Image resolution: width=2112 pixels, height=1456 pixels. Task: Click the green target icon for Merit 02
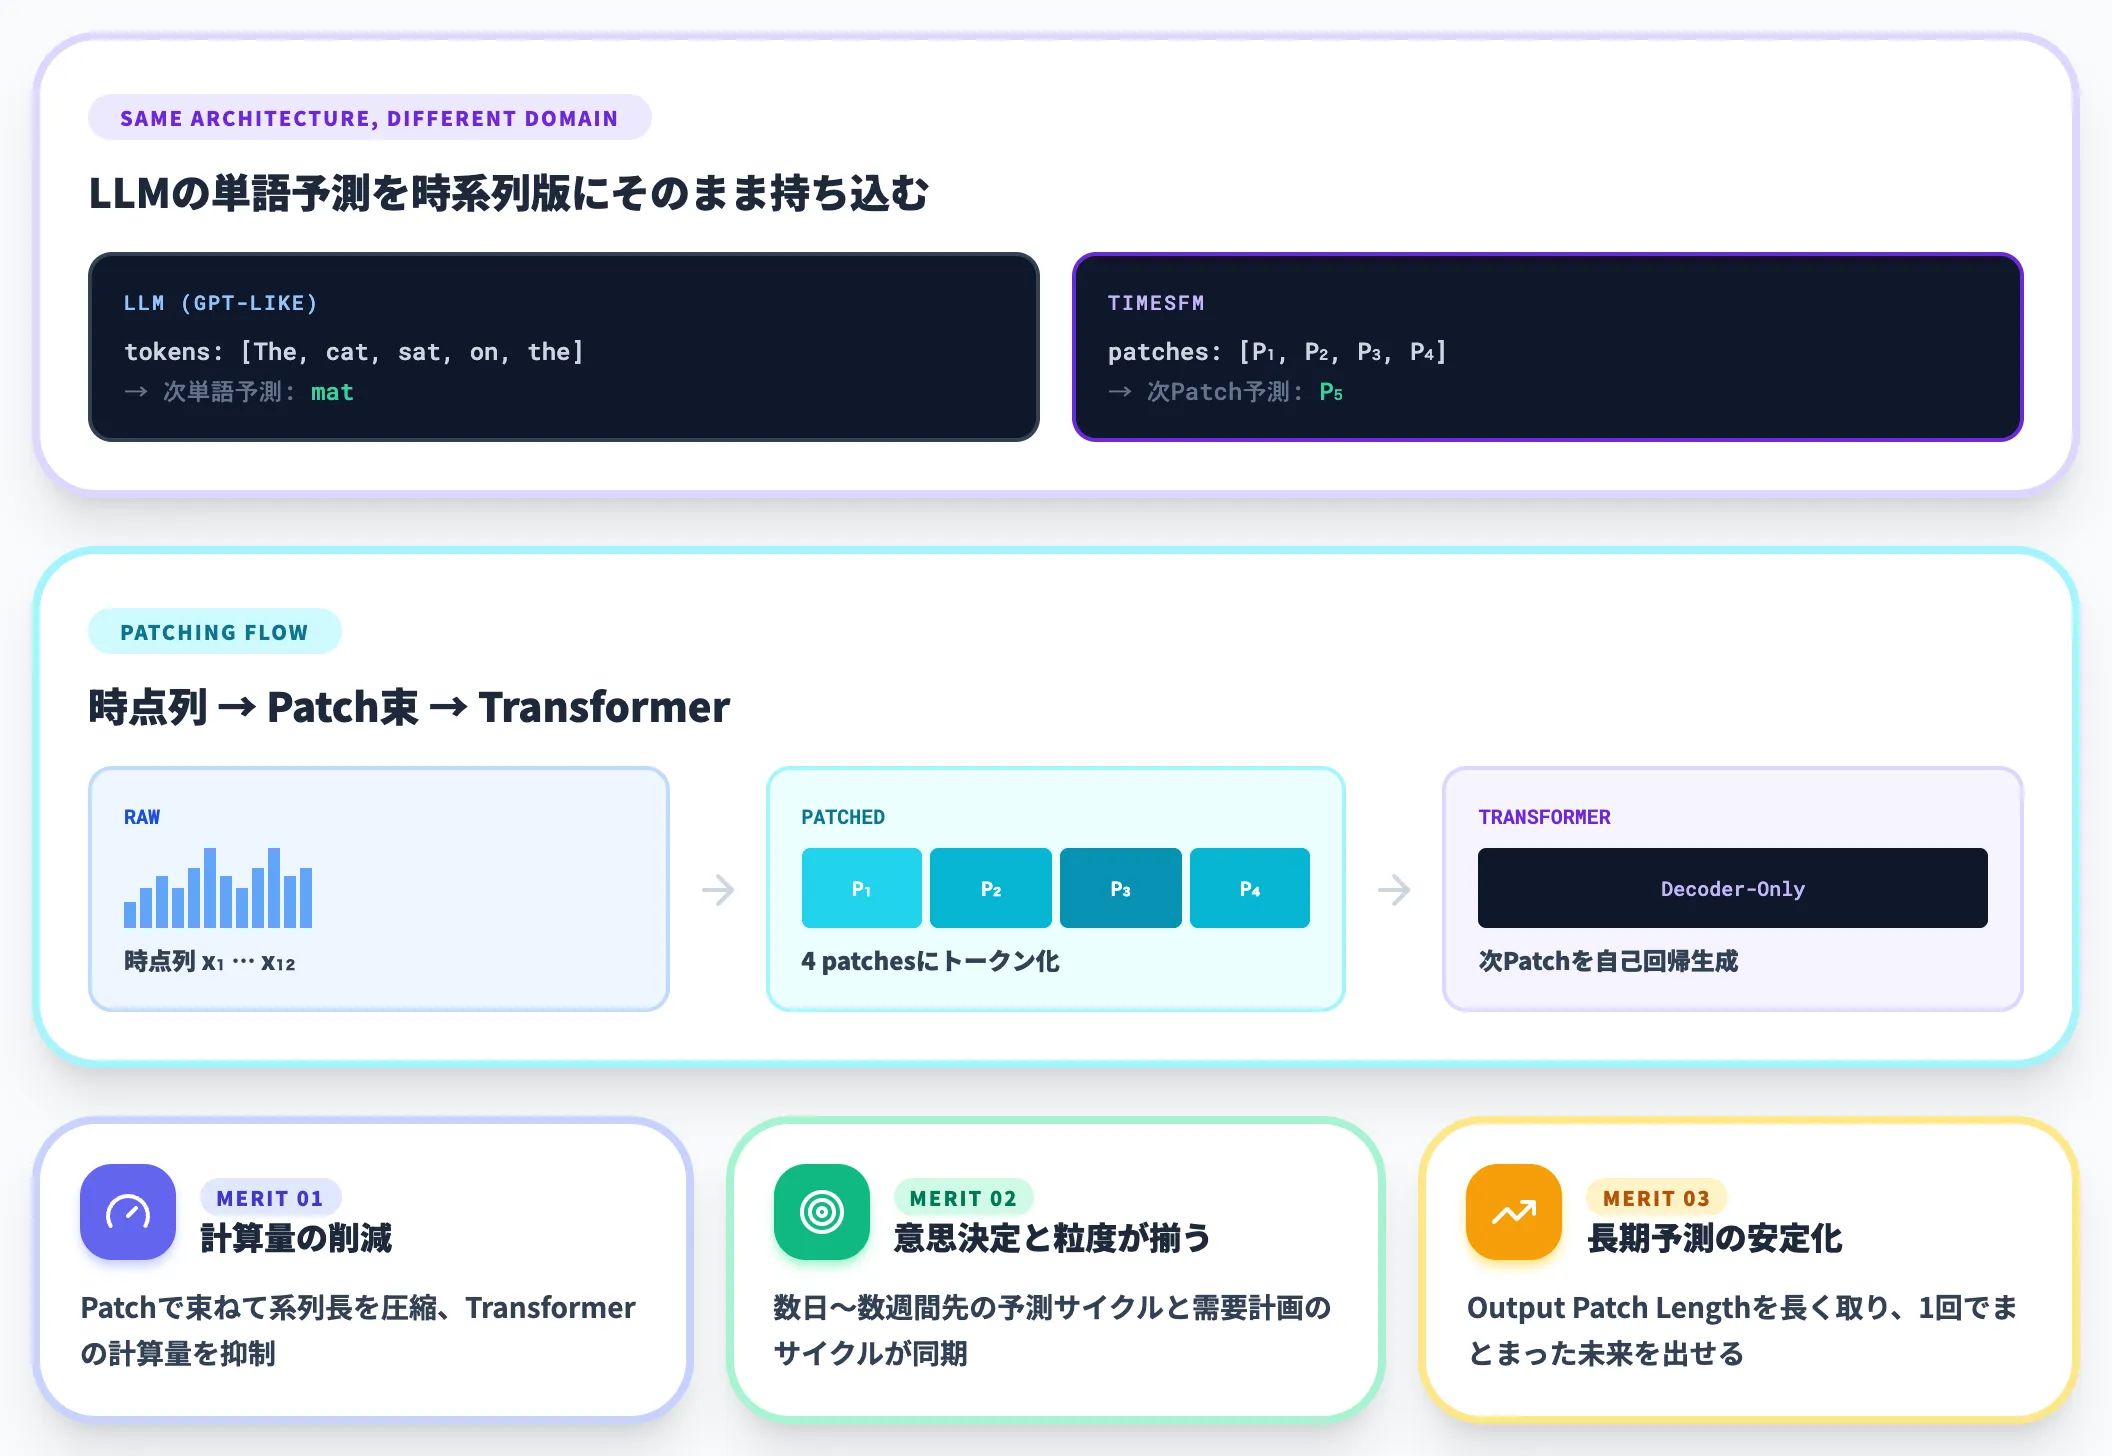(822, 1212)
